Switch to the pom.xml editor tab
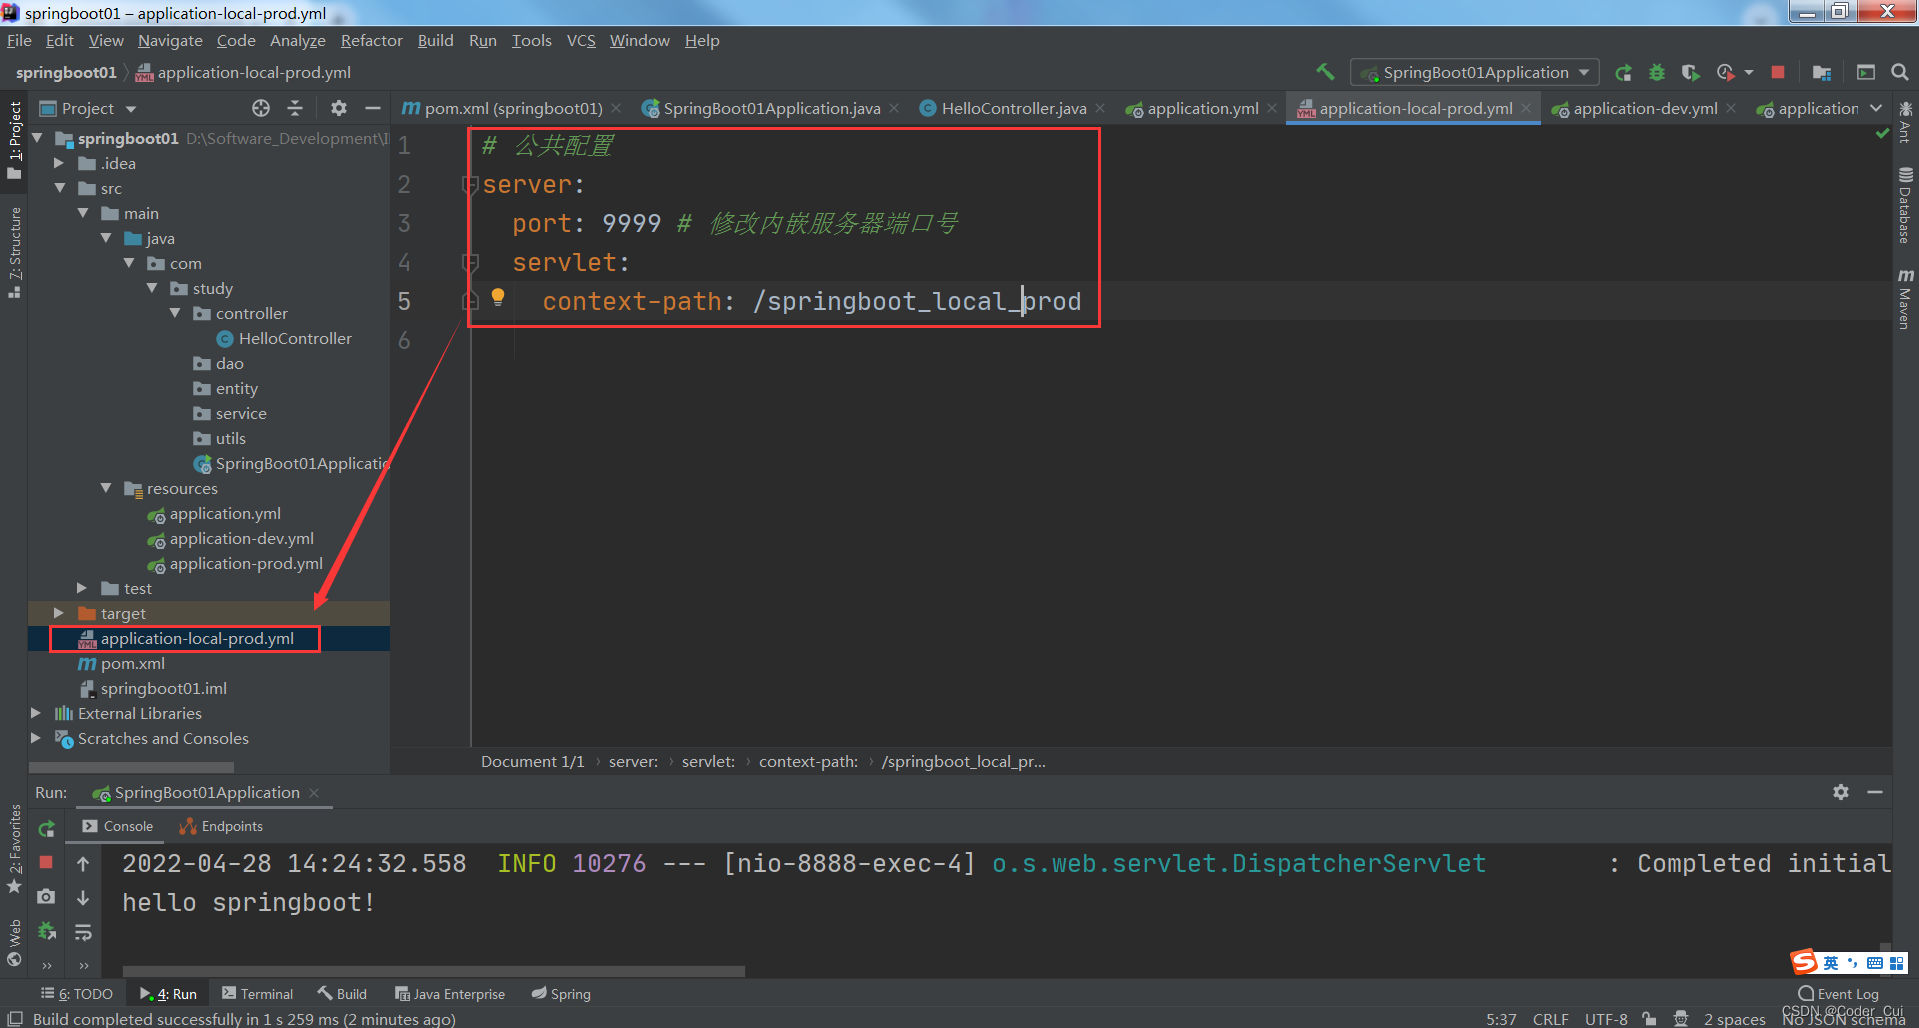 [x=513, y=108]
